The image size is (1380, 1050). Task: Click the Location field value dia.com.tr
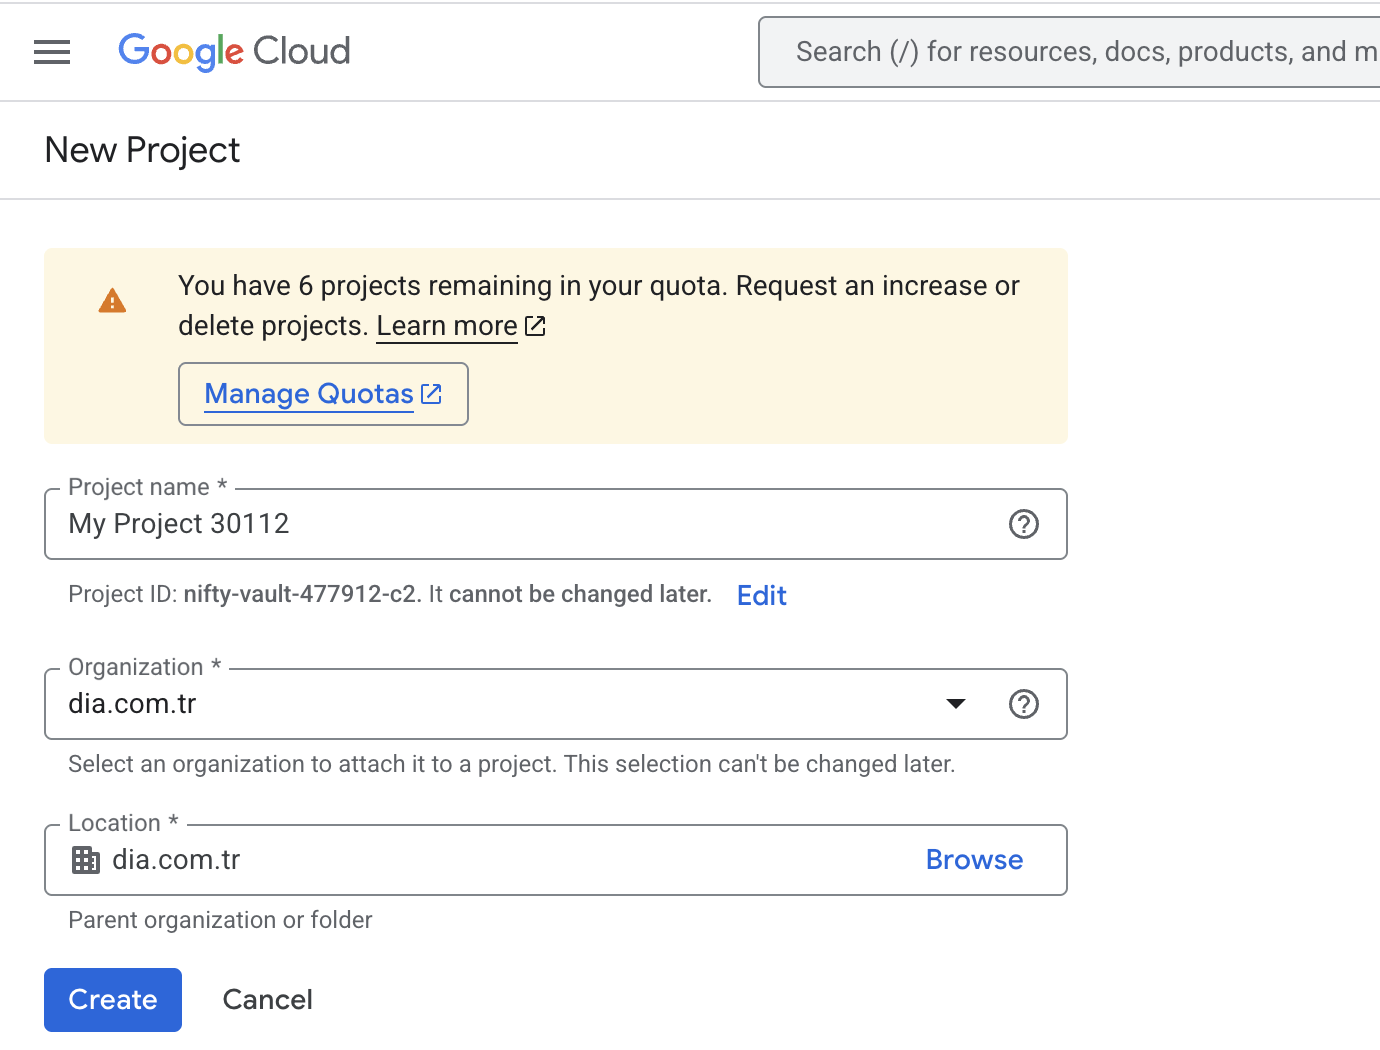coord(177,860)
